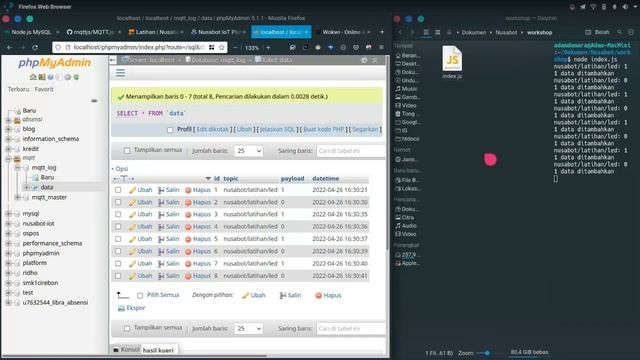Open phpMyAdmin page settings gear
The image size is (640, 360).
pyautogui.click(x=364, y=60)
